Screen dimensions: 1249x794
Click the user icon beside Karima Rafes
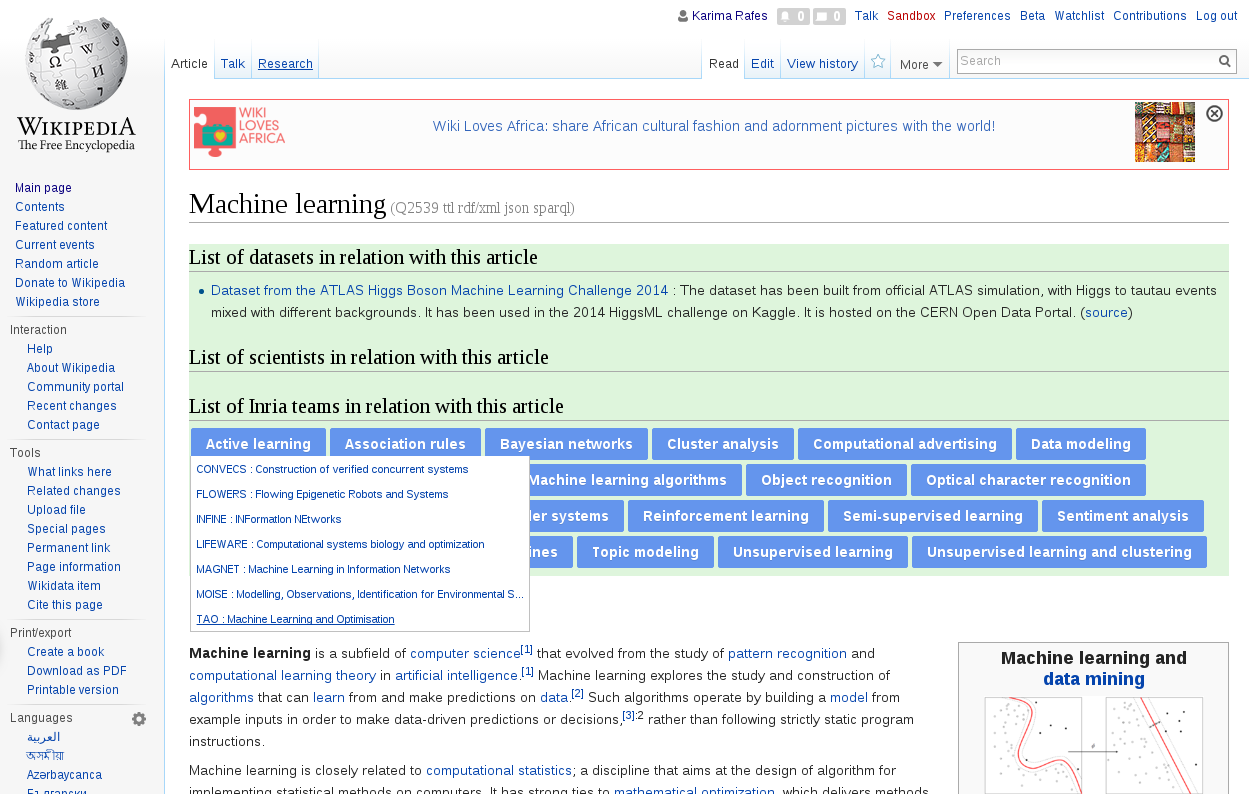(x=683, y=16)
